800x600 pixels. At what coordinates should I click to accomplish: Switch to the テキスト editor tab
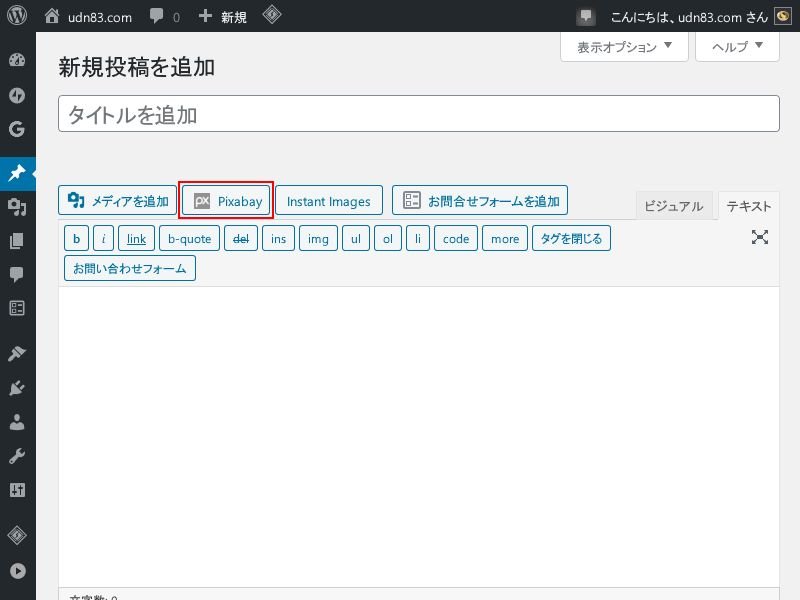point(748,206)
